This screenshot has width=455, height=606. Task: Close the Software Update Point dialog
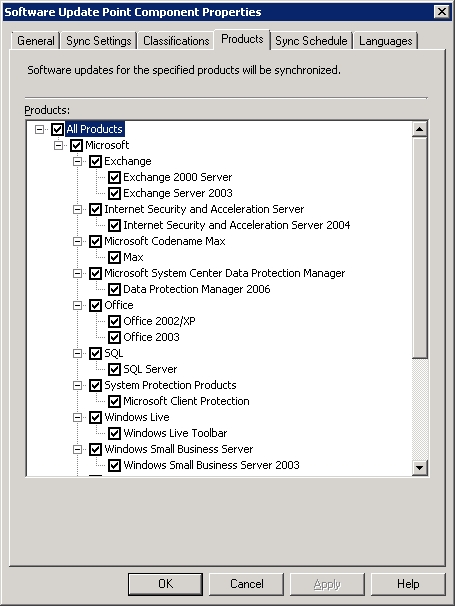tap(442, 12)
